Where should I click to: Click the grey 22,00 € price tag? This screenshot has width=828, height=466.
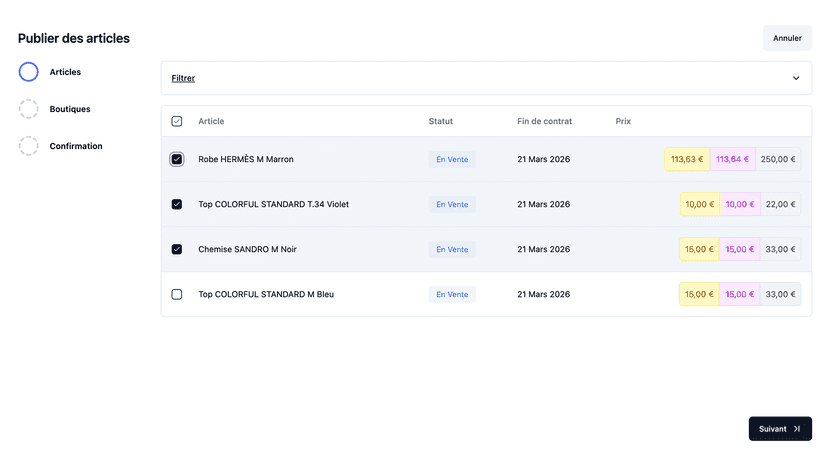click(780, 204)
